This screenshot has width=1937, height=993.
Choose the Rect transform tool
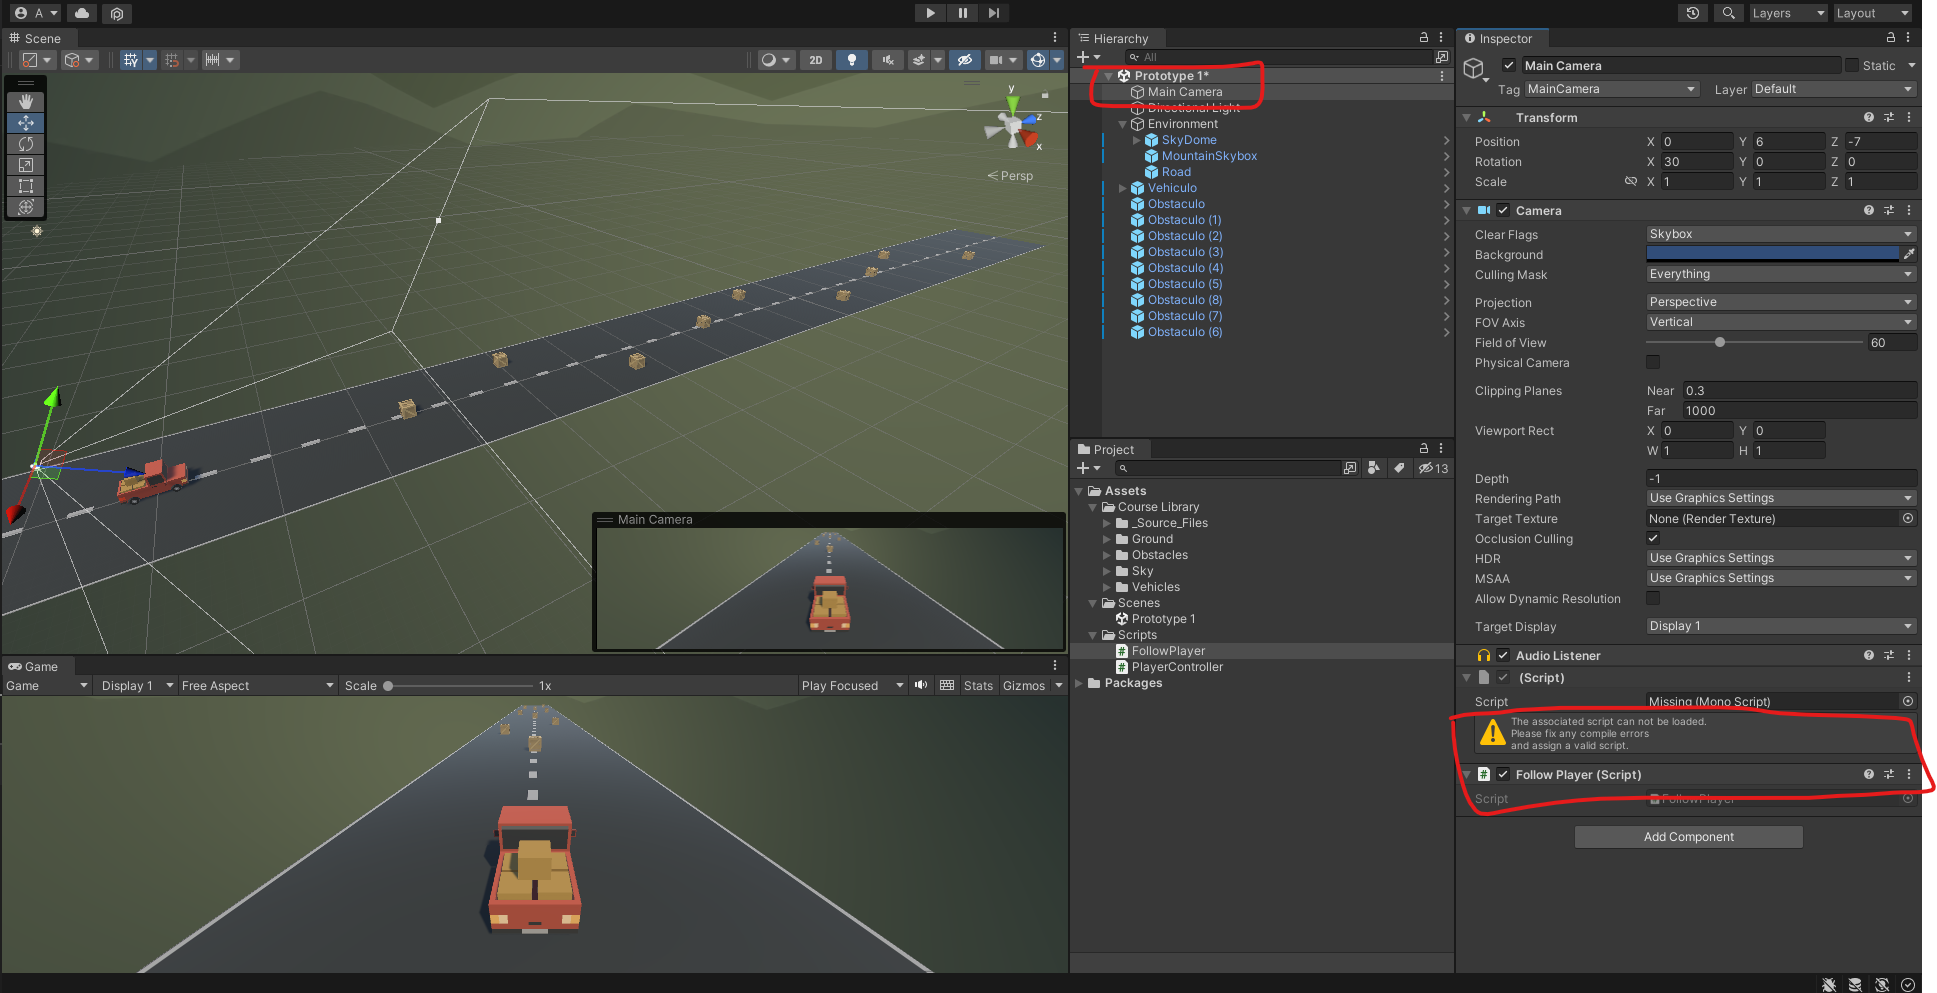pyautogui.click(x=26, y=186)
